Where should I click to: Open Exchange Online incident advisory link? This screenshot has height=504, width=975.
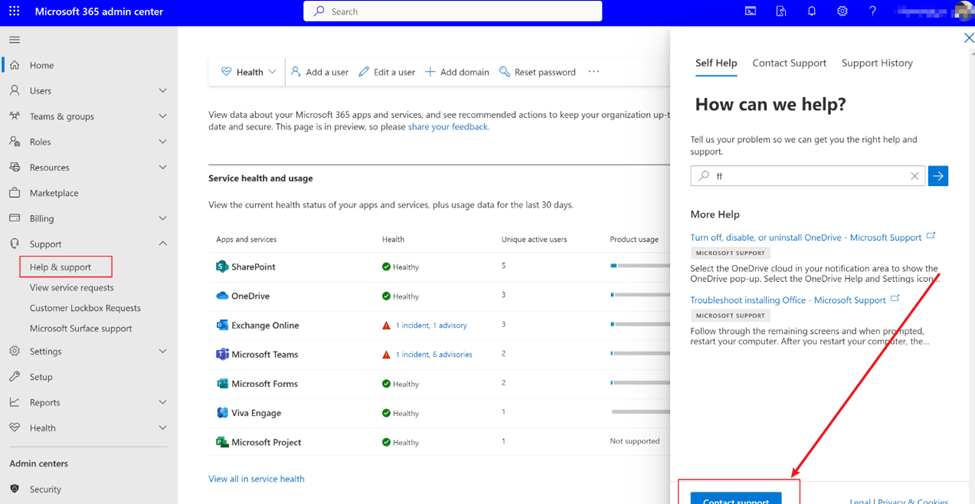pyautogui.click(x=431, y=325)
